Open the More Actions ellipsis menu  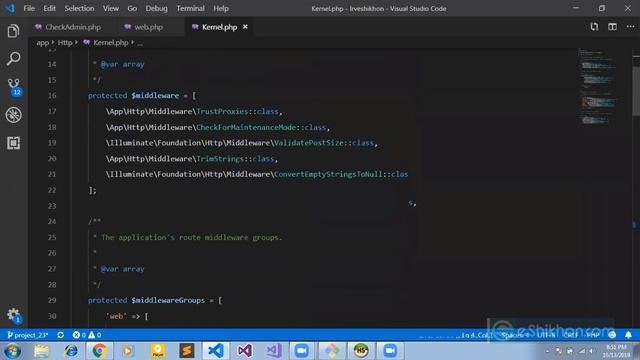click(x=630, y=27)
